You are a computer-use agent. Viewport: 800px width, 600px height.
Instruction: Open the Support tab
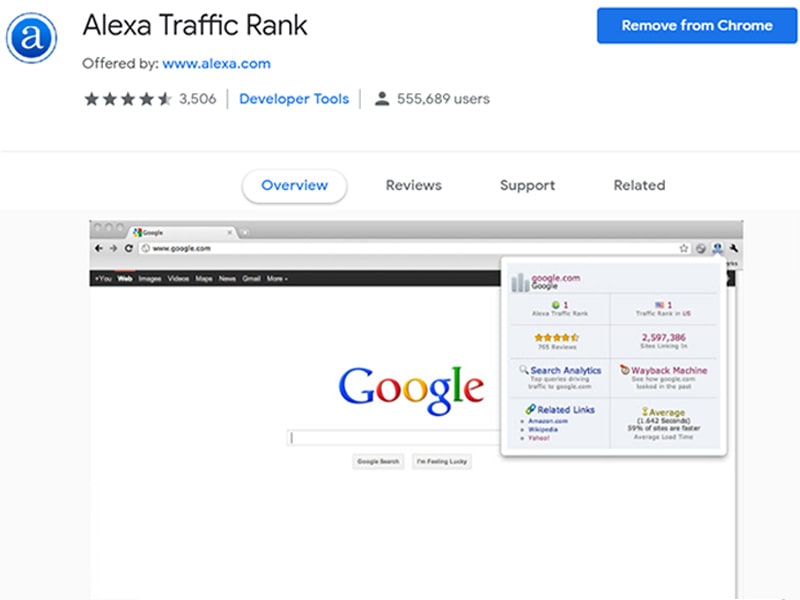click(528, 186)
